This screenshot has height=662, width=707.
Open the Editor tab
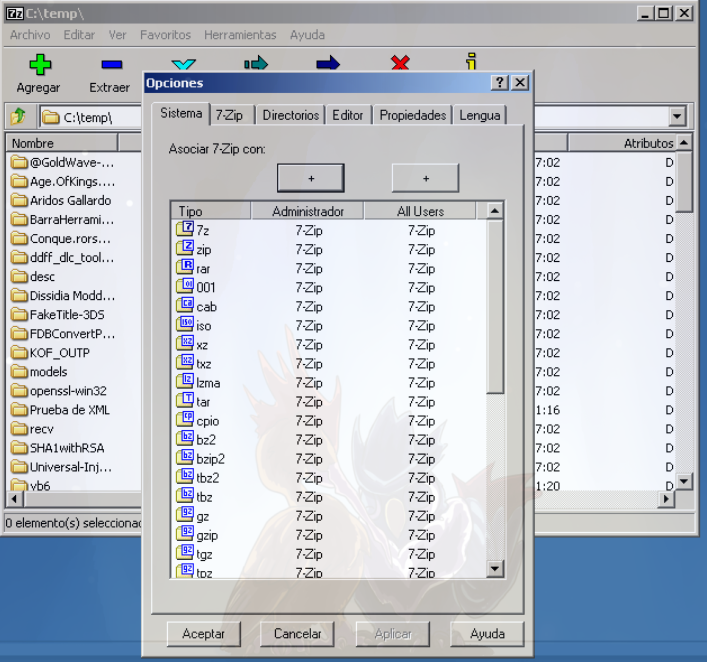coord(348,115)
